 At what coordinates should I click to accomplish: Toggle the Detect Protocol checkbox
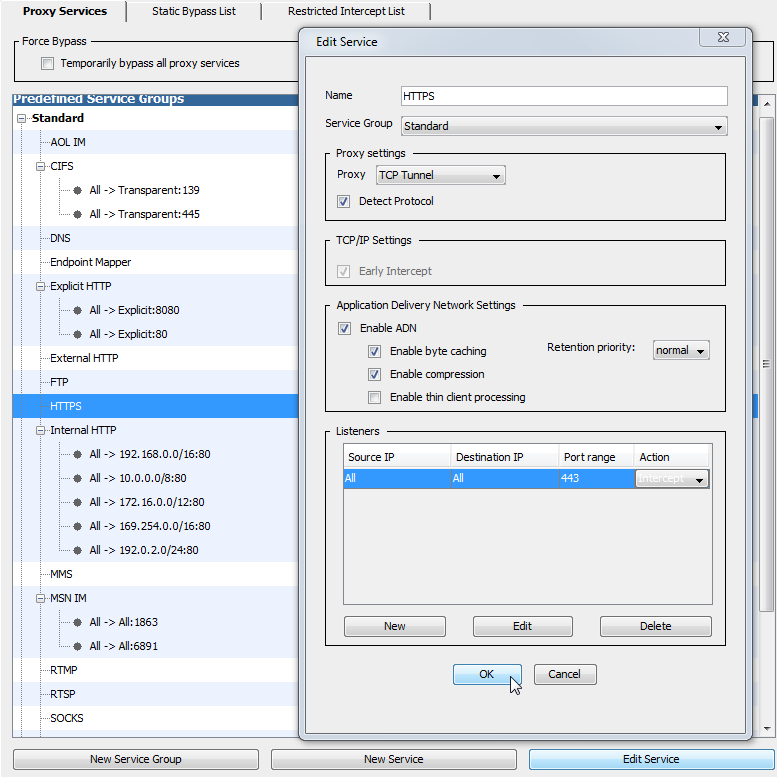[x=344, y=201]
